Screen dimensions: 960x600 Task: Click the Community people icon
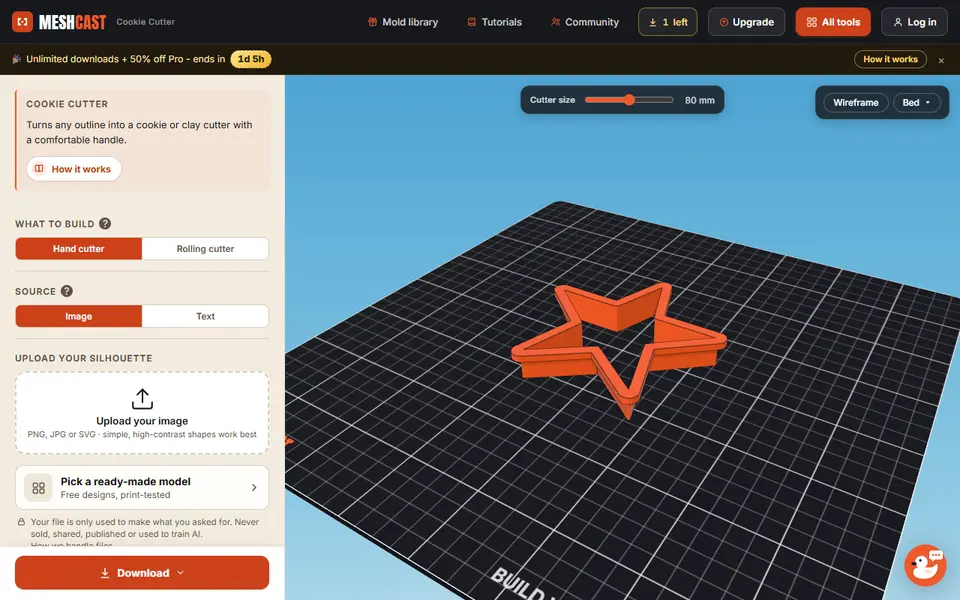tap(555, 22)
